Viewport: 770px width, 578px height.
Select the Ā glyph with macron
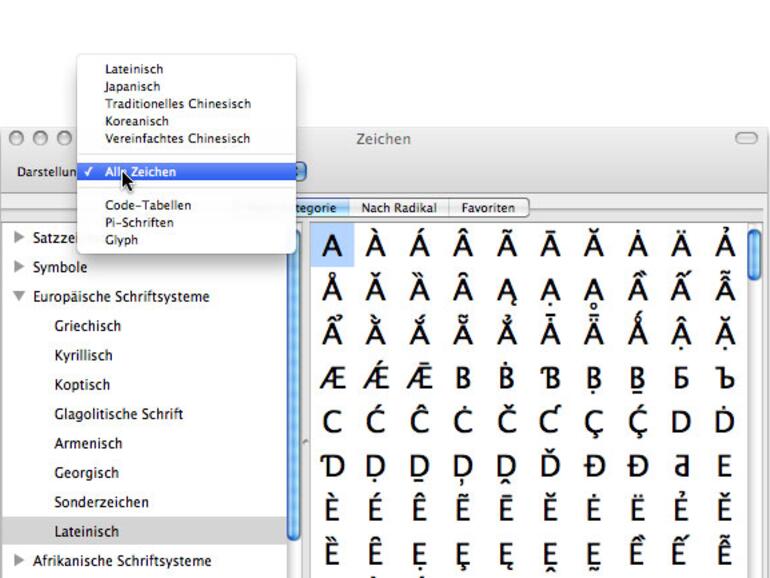coord(550,245)
